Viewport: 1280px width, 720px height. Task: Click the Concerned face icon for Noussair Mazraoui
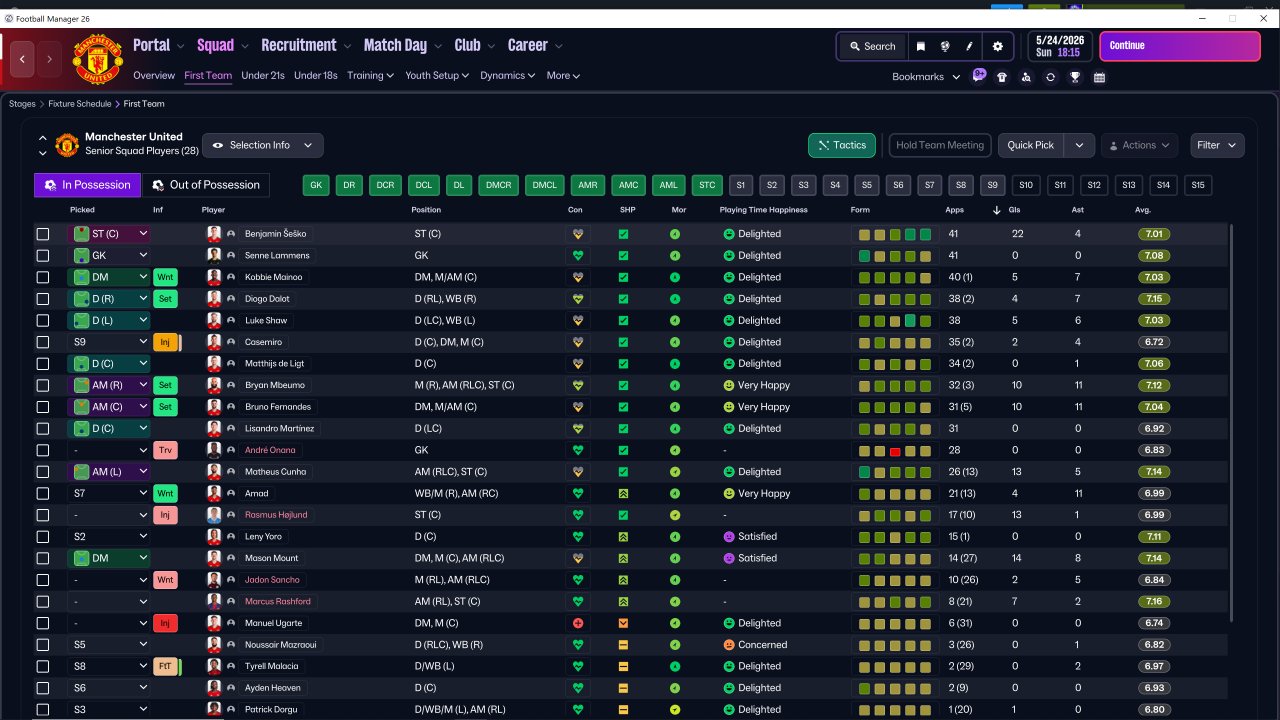point(729,645)
